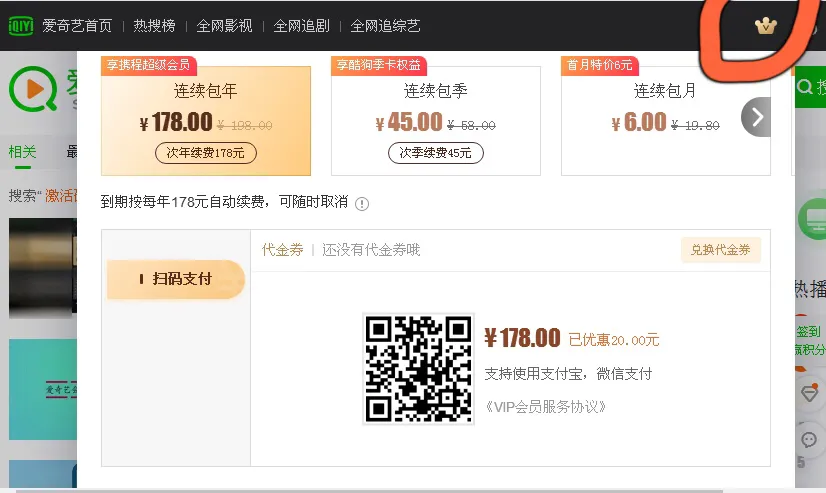Click the iQIYI logo in top bar
This screenshot has height=493, width=826.
tap(21, 25)
